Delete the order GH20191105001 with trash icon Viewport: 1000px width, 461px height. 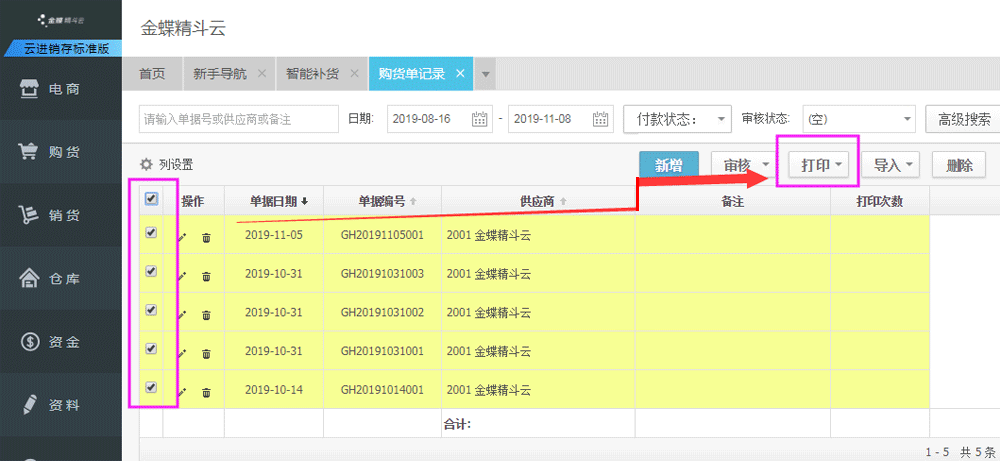207,238
